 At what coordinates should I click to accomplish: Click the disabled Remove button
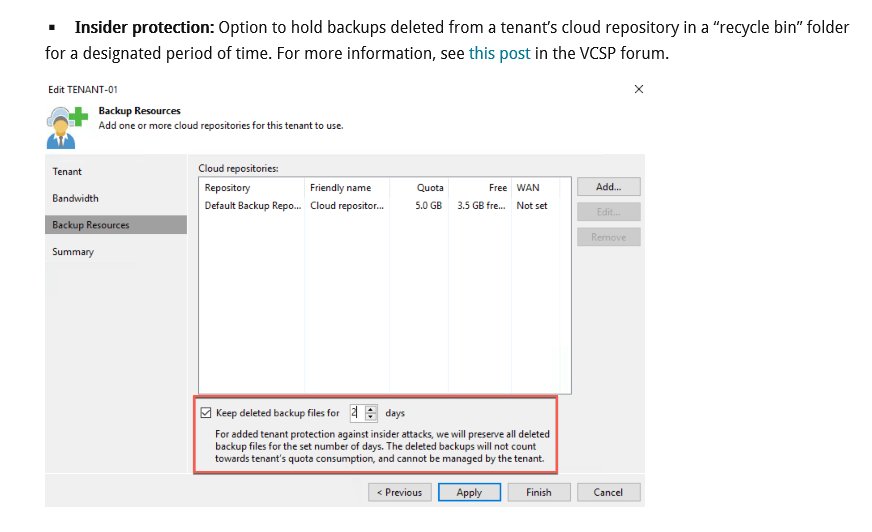point(608,237)
